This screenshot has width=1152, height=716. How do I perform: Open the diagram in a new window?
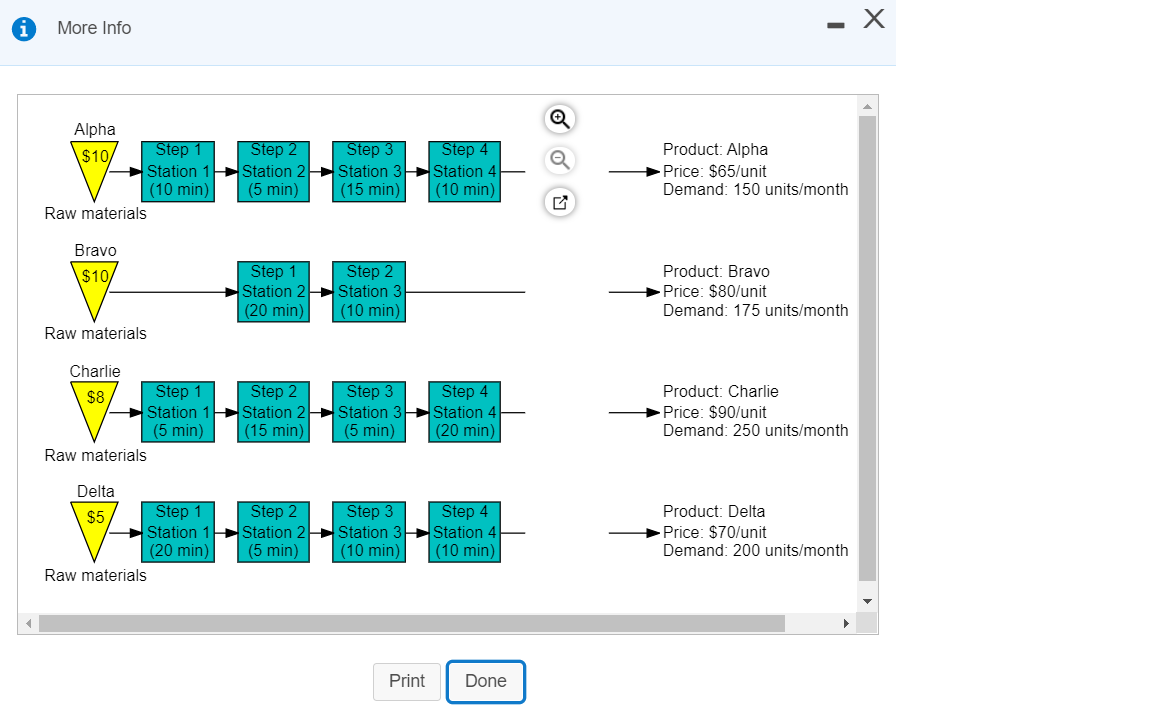tap(560, 202)
